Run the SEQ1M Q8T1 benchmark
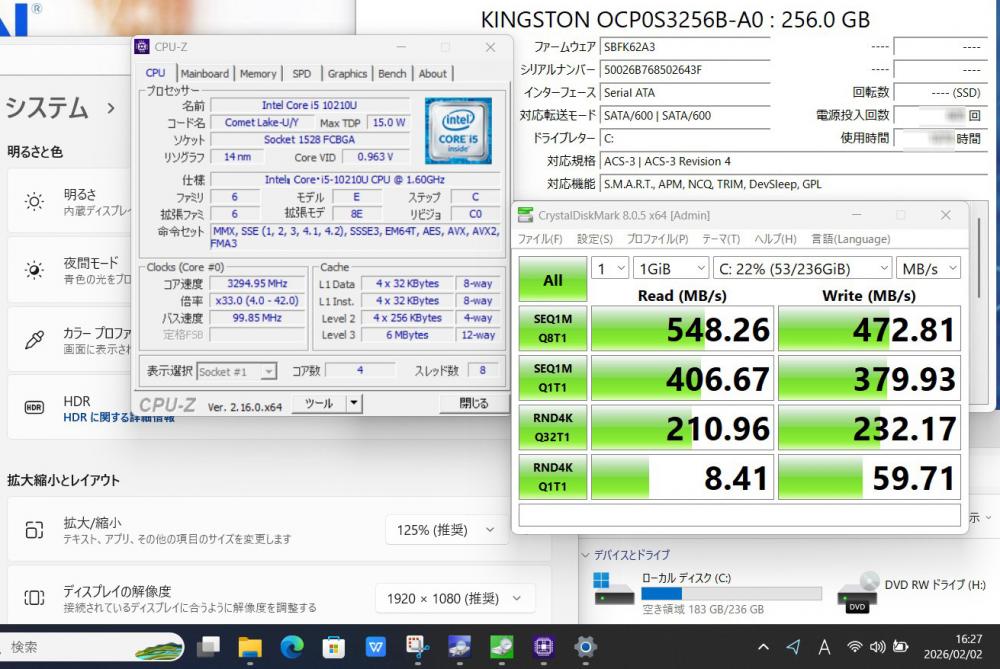Screen dimensions: 1000x669 [552, 328]
